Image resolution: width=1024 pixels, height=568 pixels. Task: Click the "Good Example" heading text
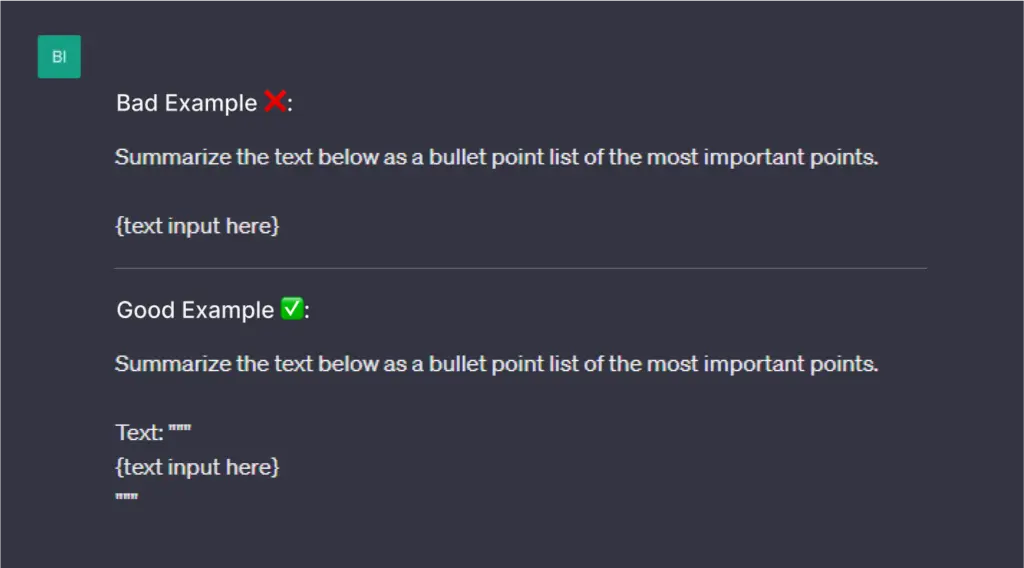(195, 310)
